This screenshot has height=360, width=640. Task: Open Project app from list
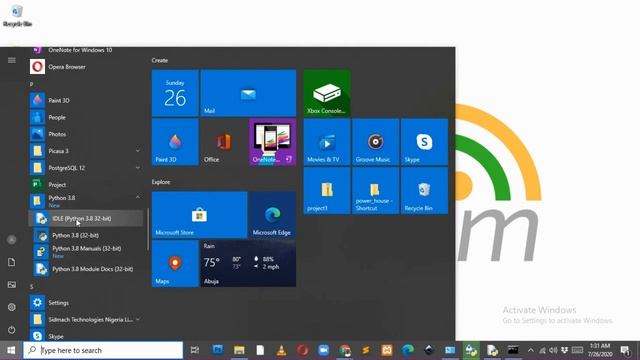pyautogui.click(x=86, y=184)
